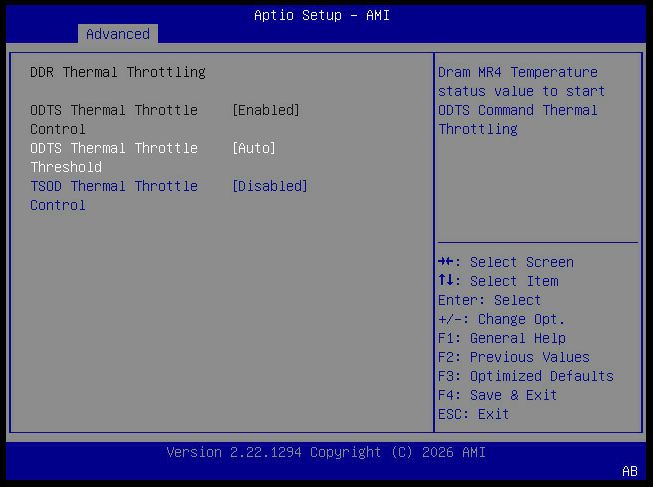Click the F2: Previous Values hint
The width and height of the screenshot is (653, 487).
(513, 357)
